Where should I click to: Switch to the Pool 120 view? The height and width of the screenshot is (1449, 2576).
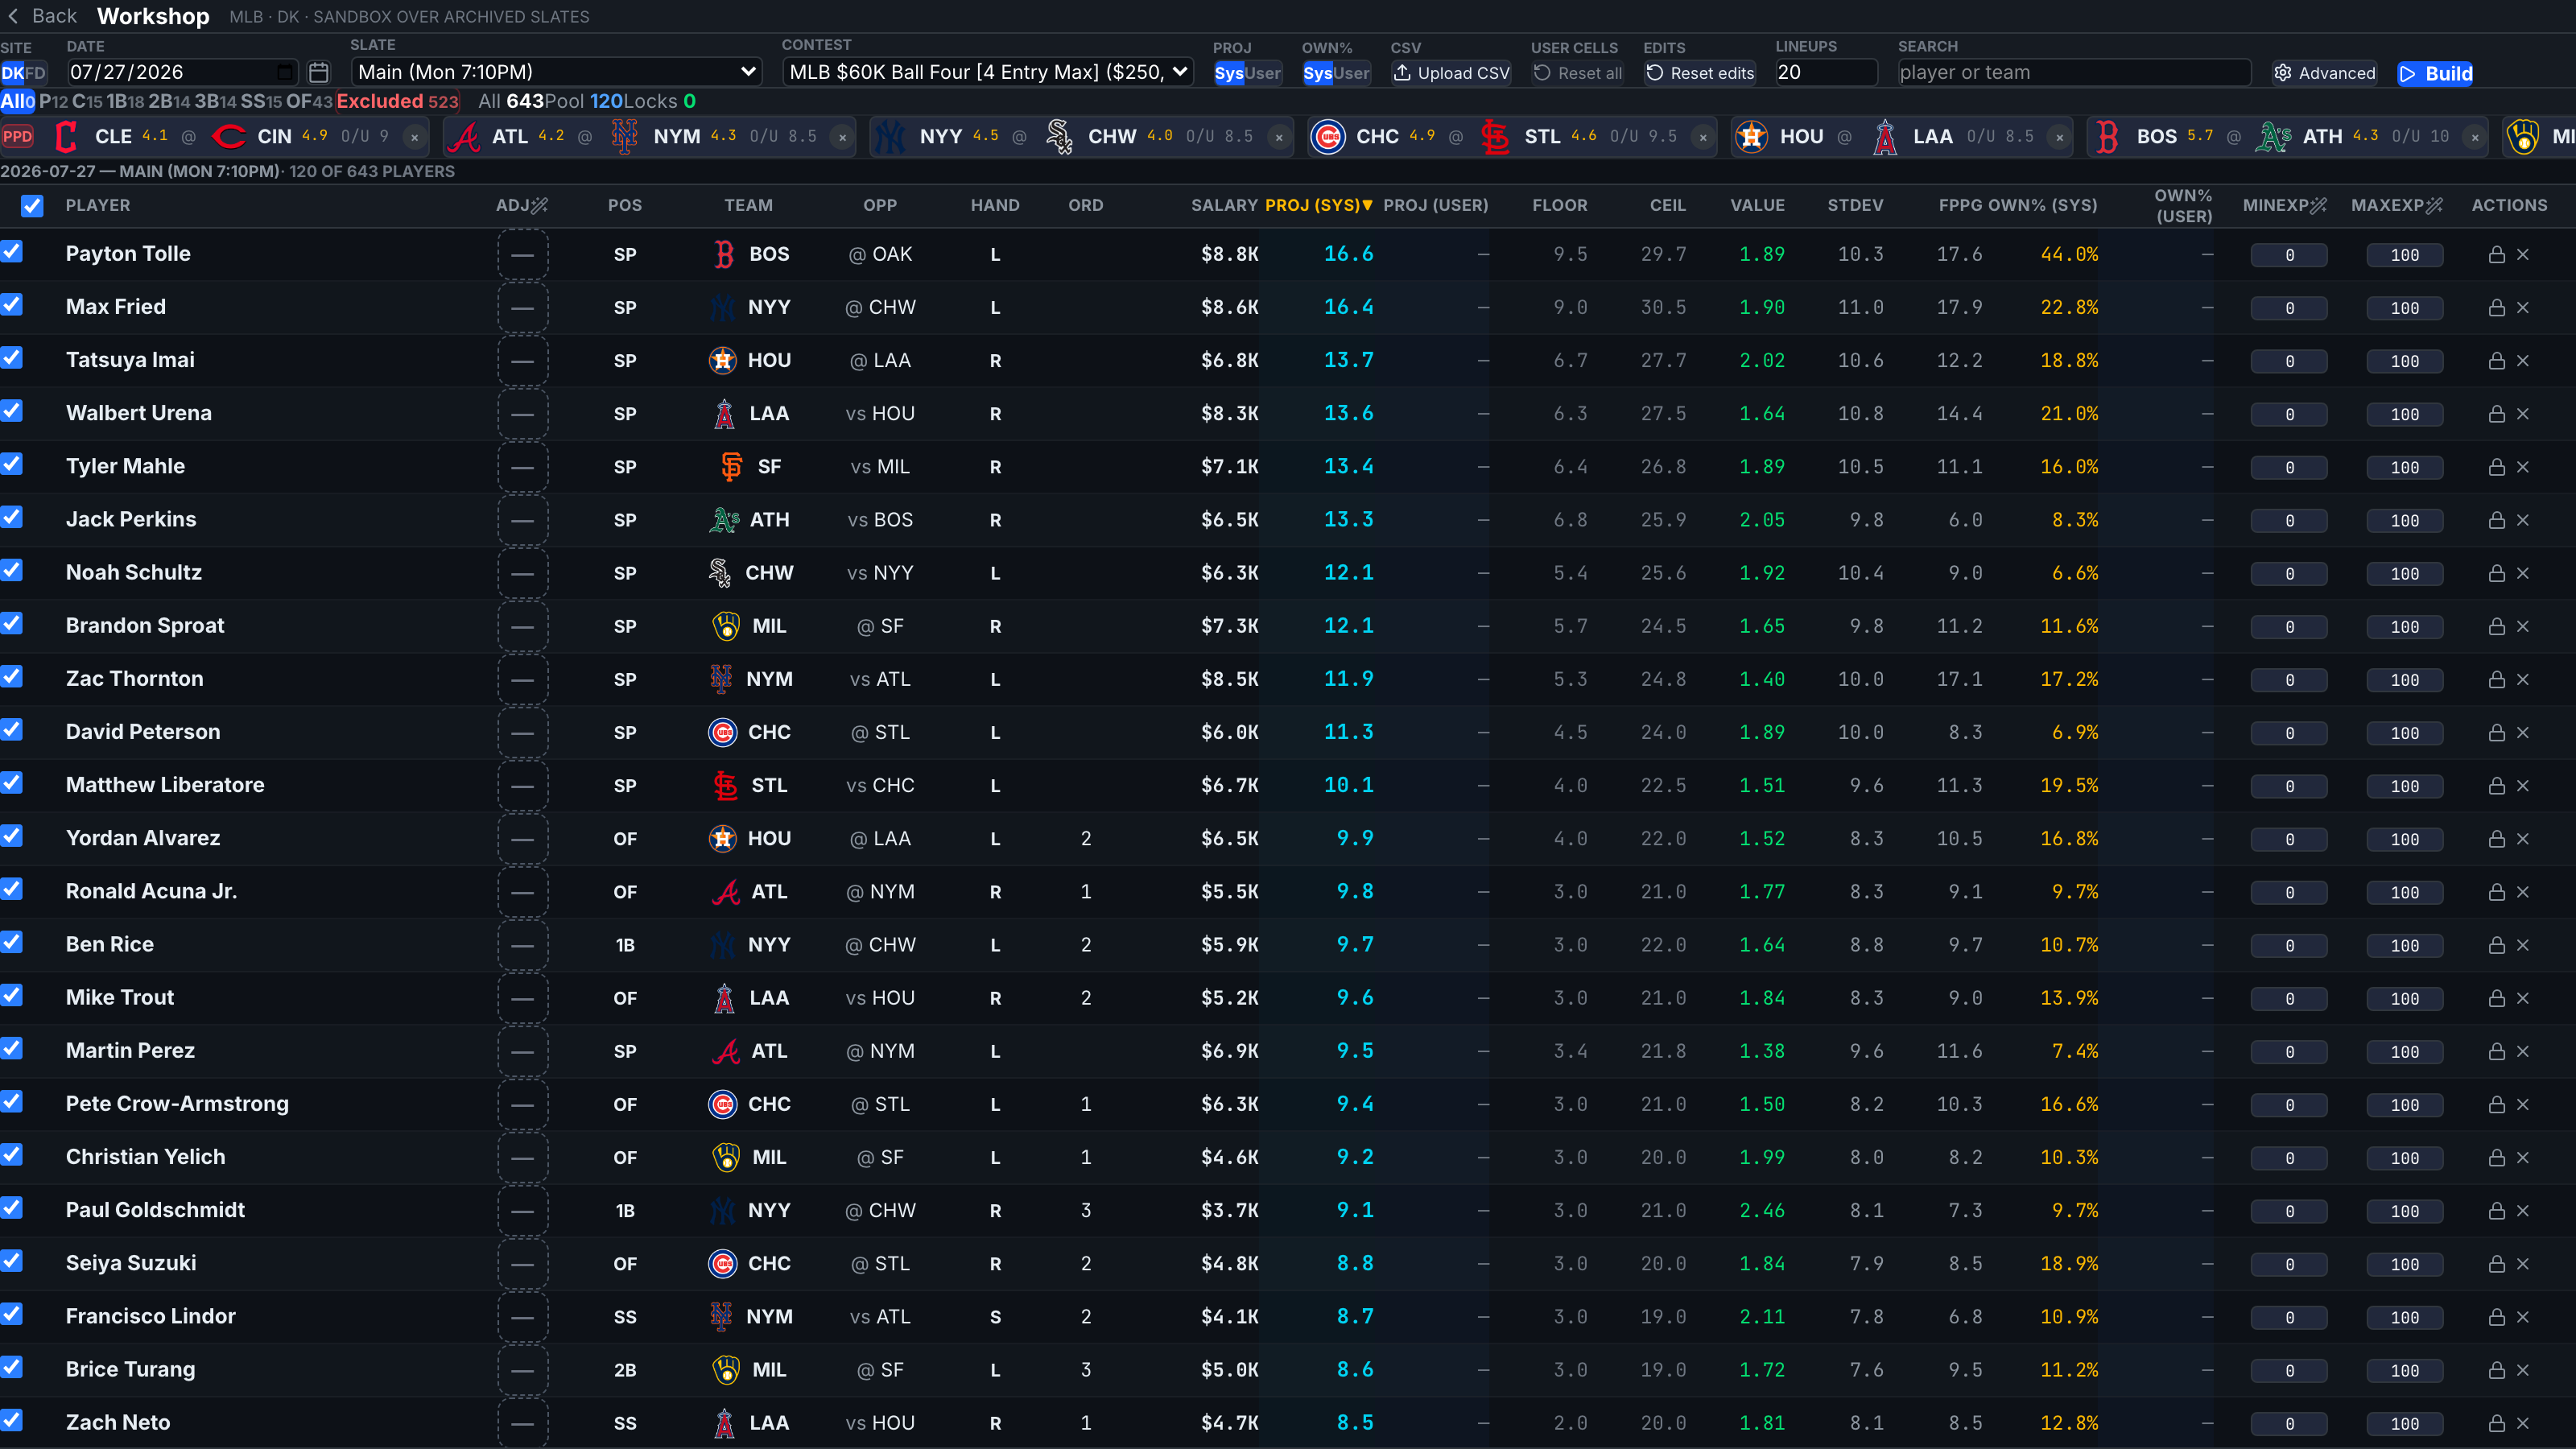click(x=583, y=101)
